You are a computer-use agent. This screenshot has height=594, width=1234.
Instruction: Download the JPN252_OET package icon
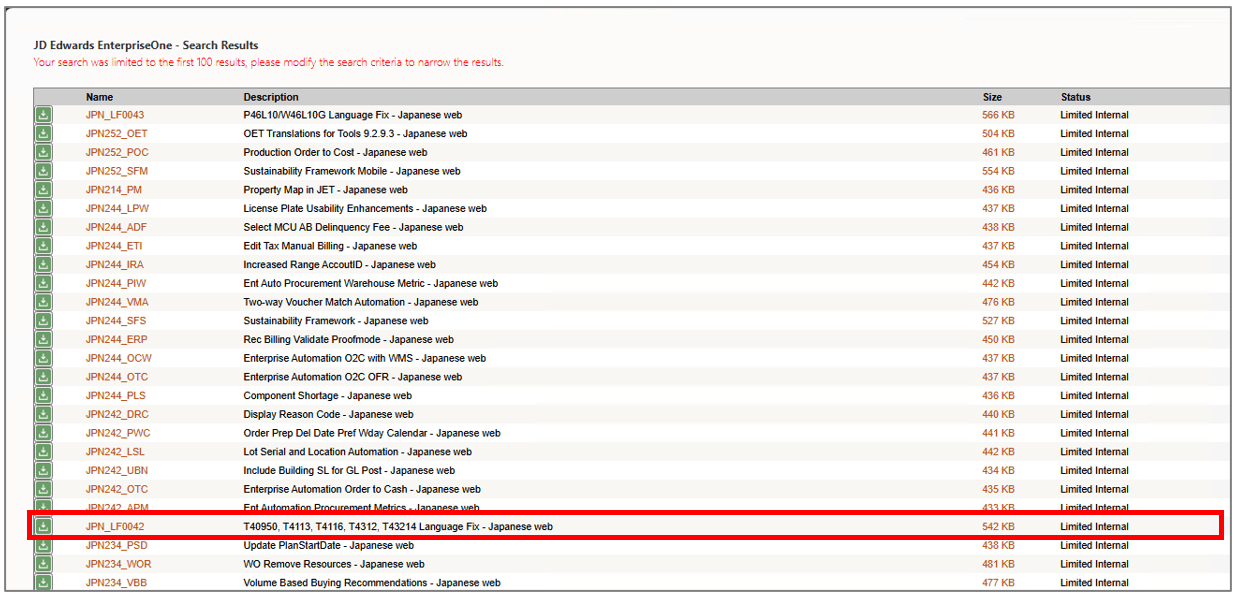(x=43, y=134)
